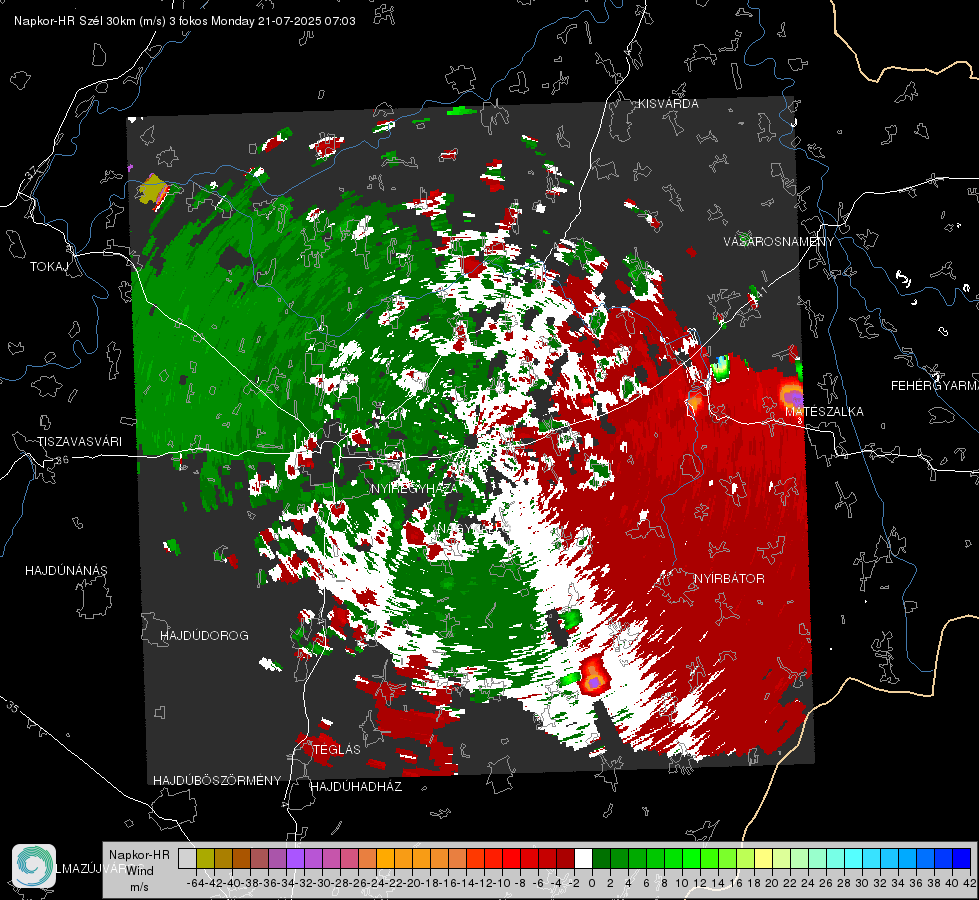
Task: Click the road number 37 marker
Action: (x=31, y=171)
